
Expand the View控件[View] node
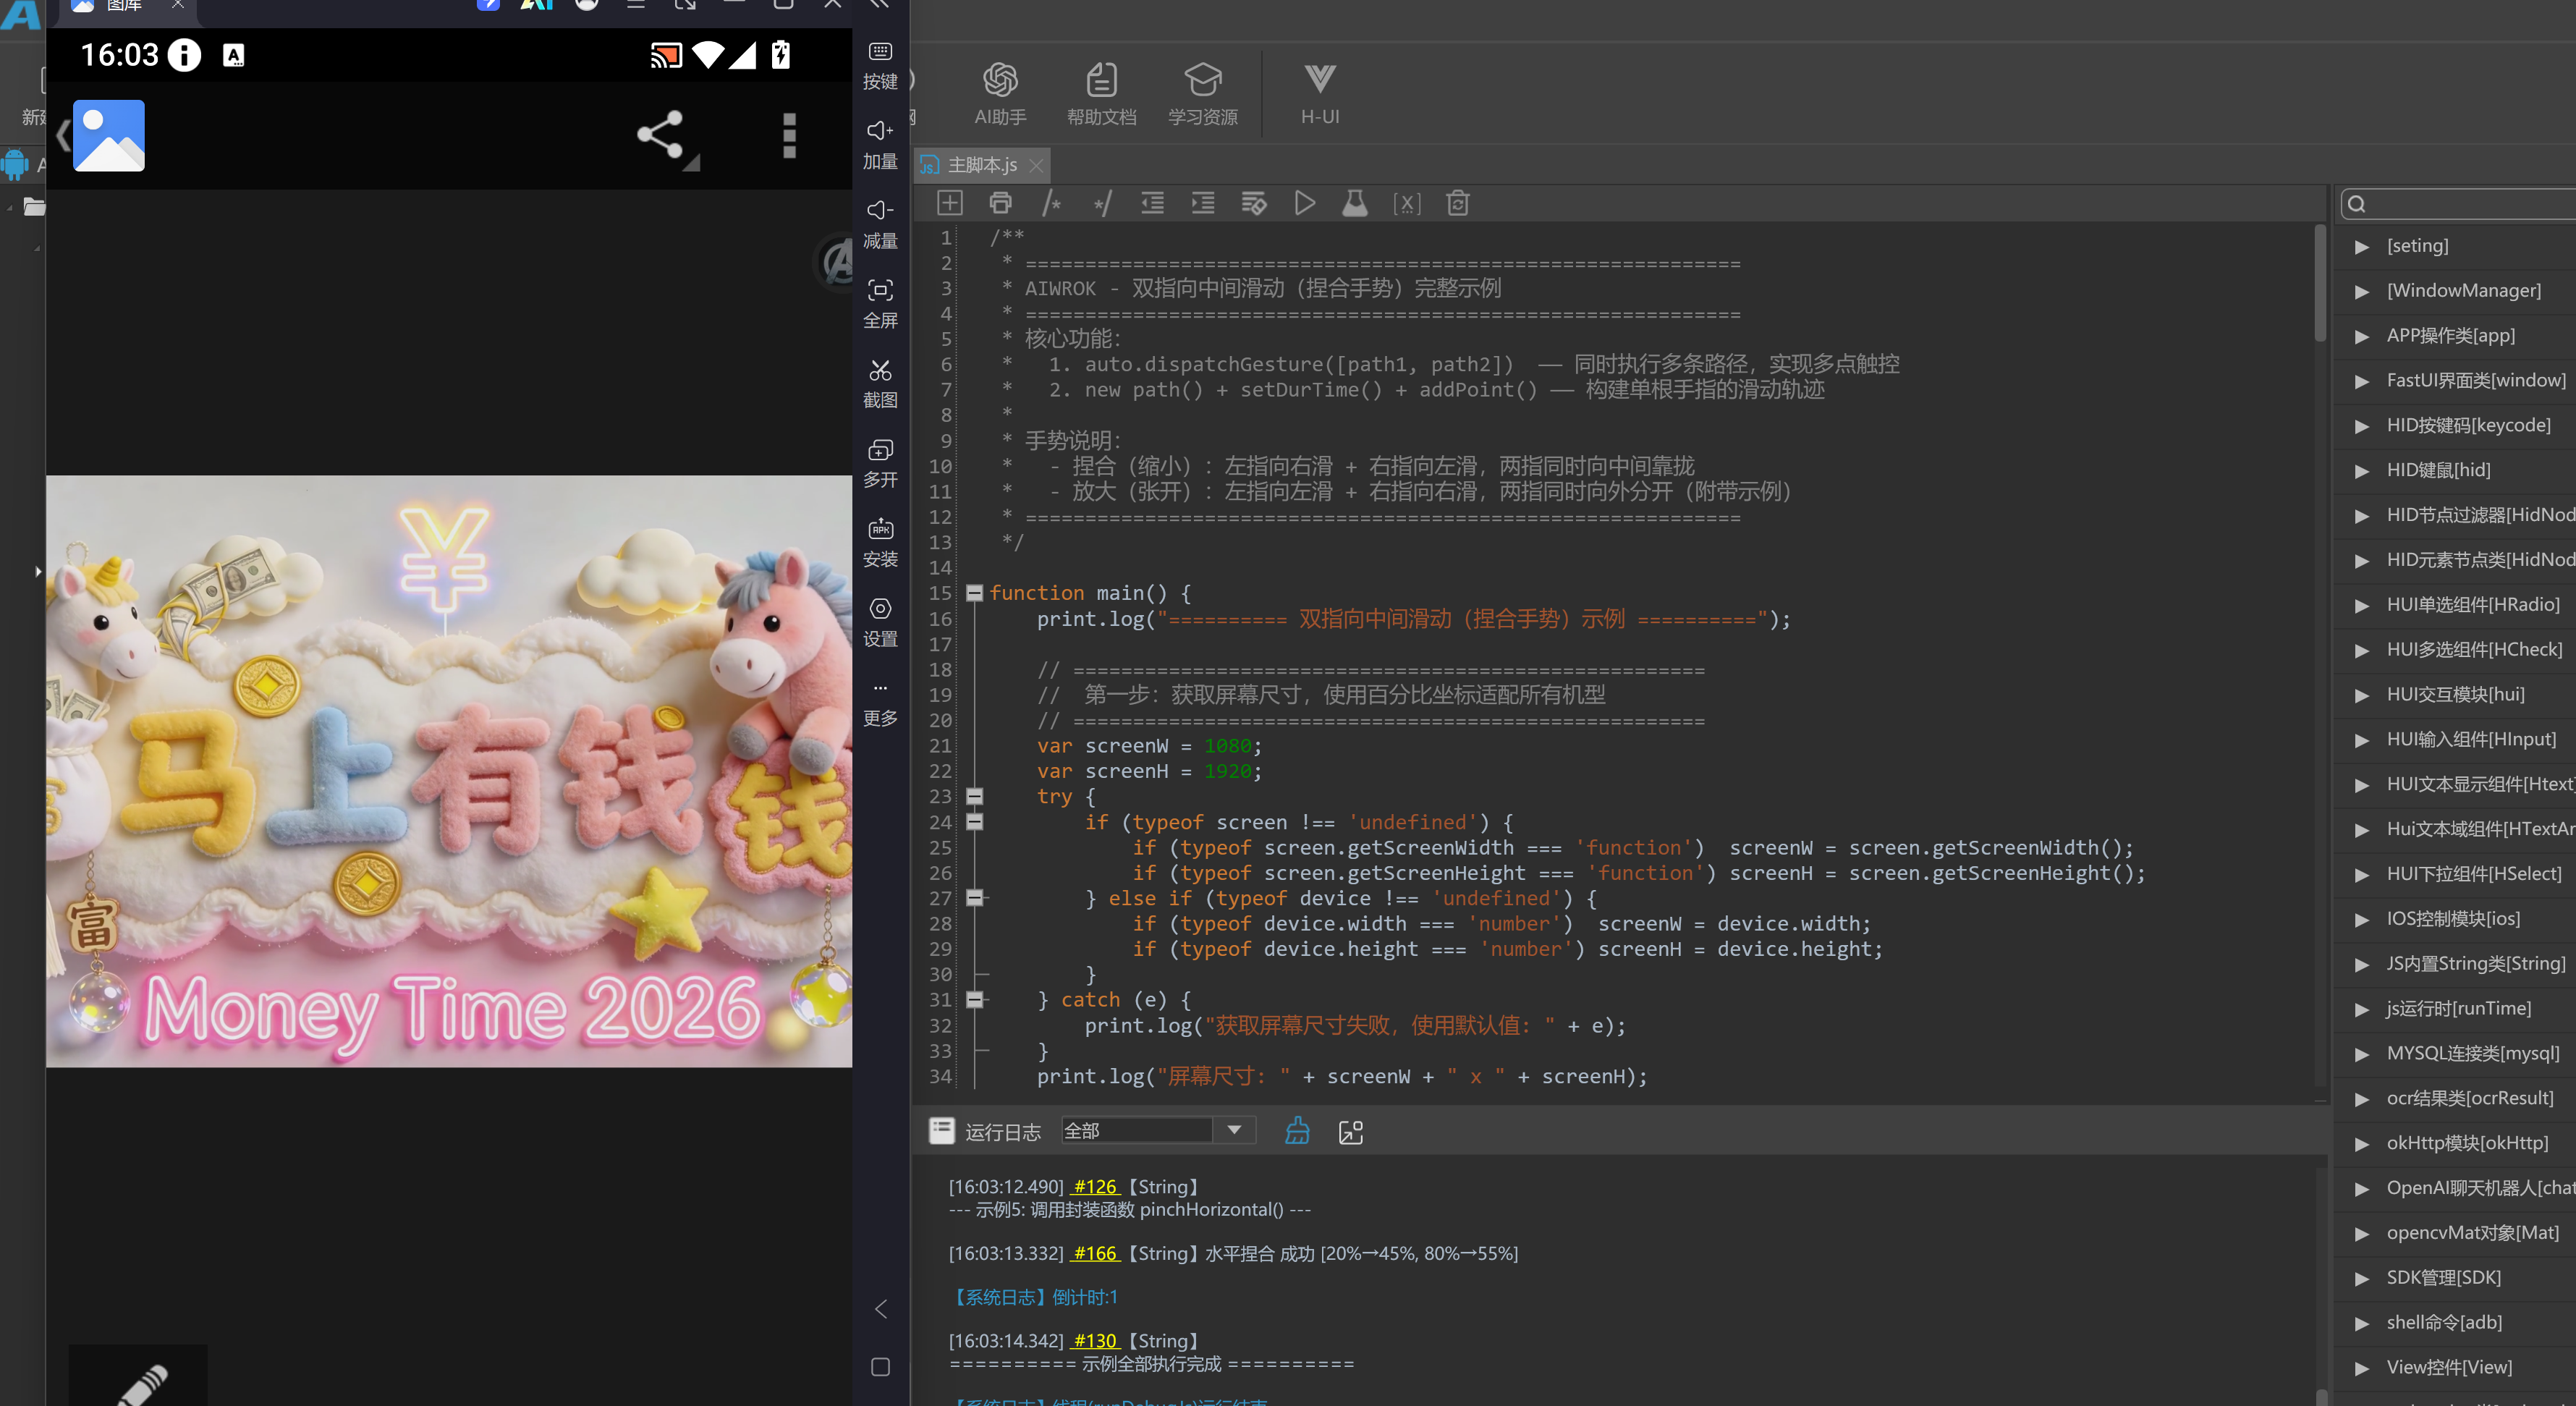2362,1368
